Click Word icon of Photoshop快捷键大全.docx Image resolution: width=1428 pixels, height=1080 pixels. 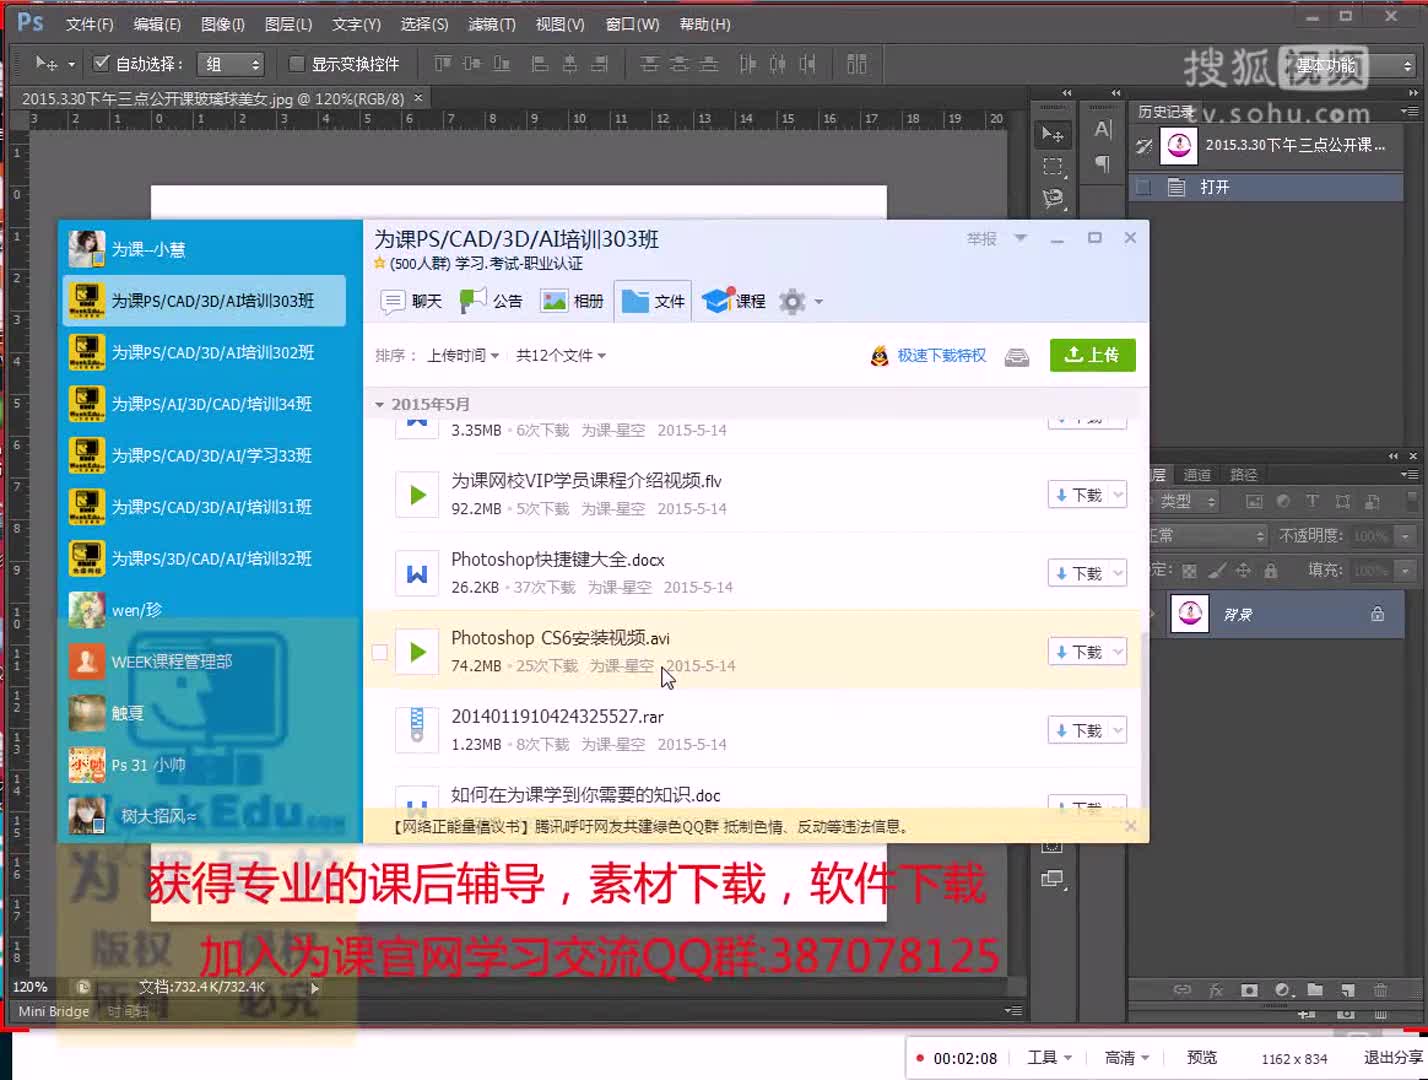point(417,573)
